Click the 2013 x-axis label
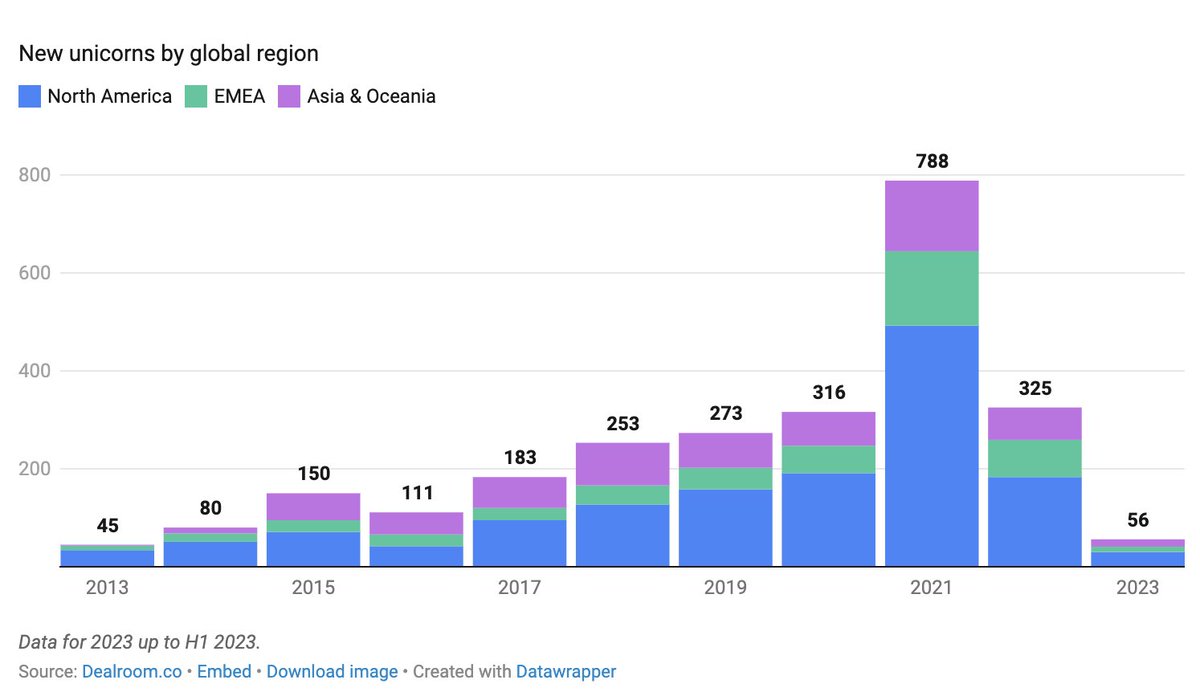Screen dimensions: 1200x692 pyautogui.click(x=108, y=587)
